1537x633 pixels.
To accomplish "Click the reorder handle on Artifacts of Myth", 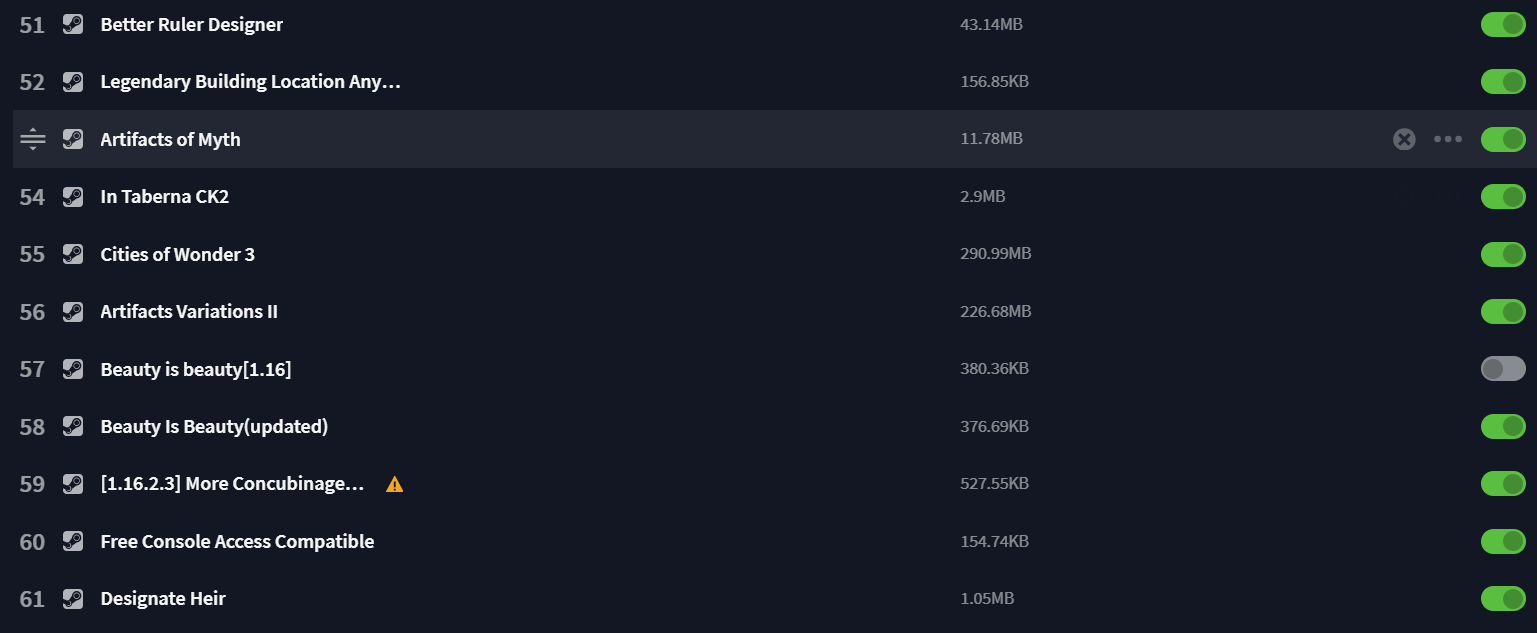I will 33,139.
